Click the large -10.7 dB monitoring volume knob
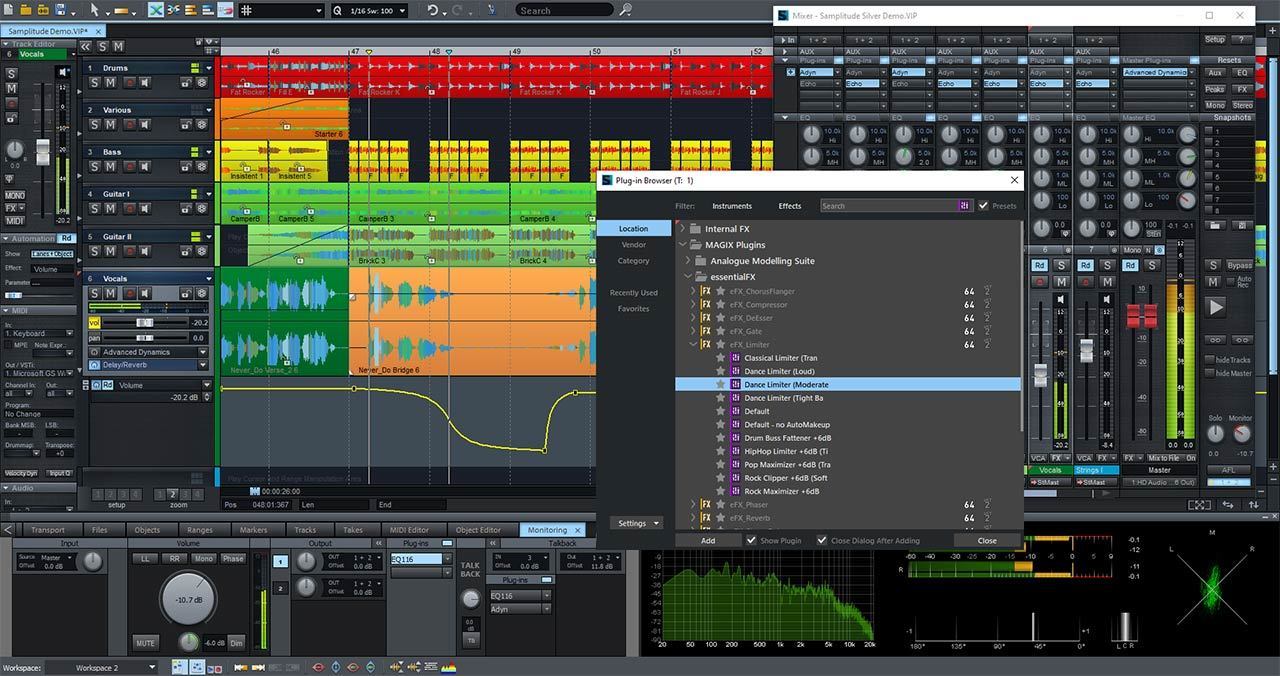Screen dimensions: 1280x676 coord(188,599)
